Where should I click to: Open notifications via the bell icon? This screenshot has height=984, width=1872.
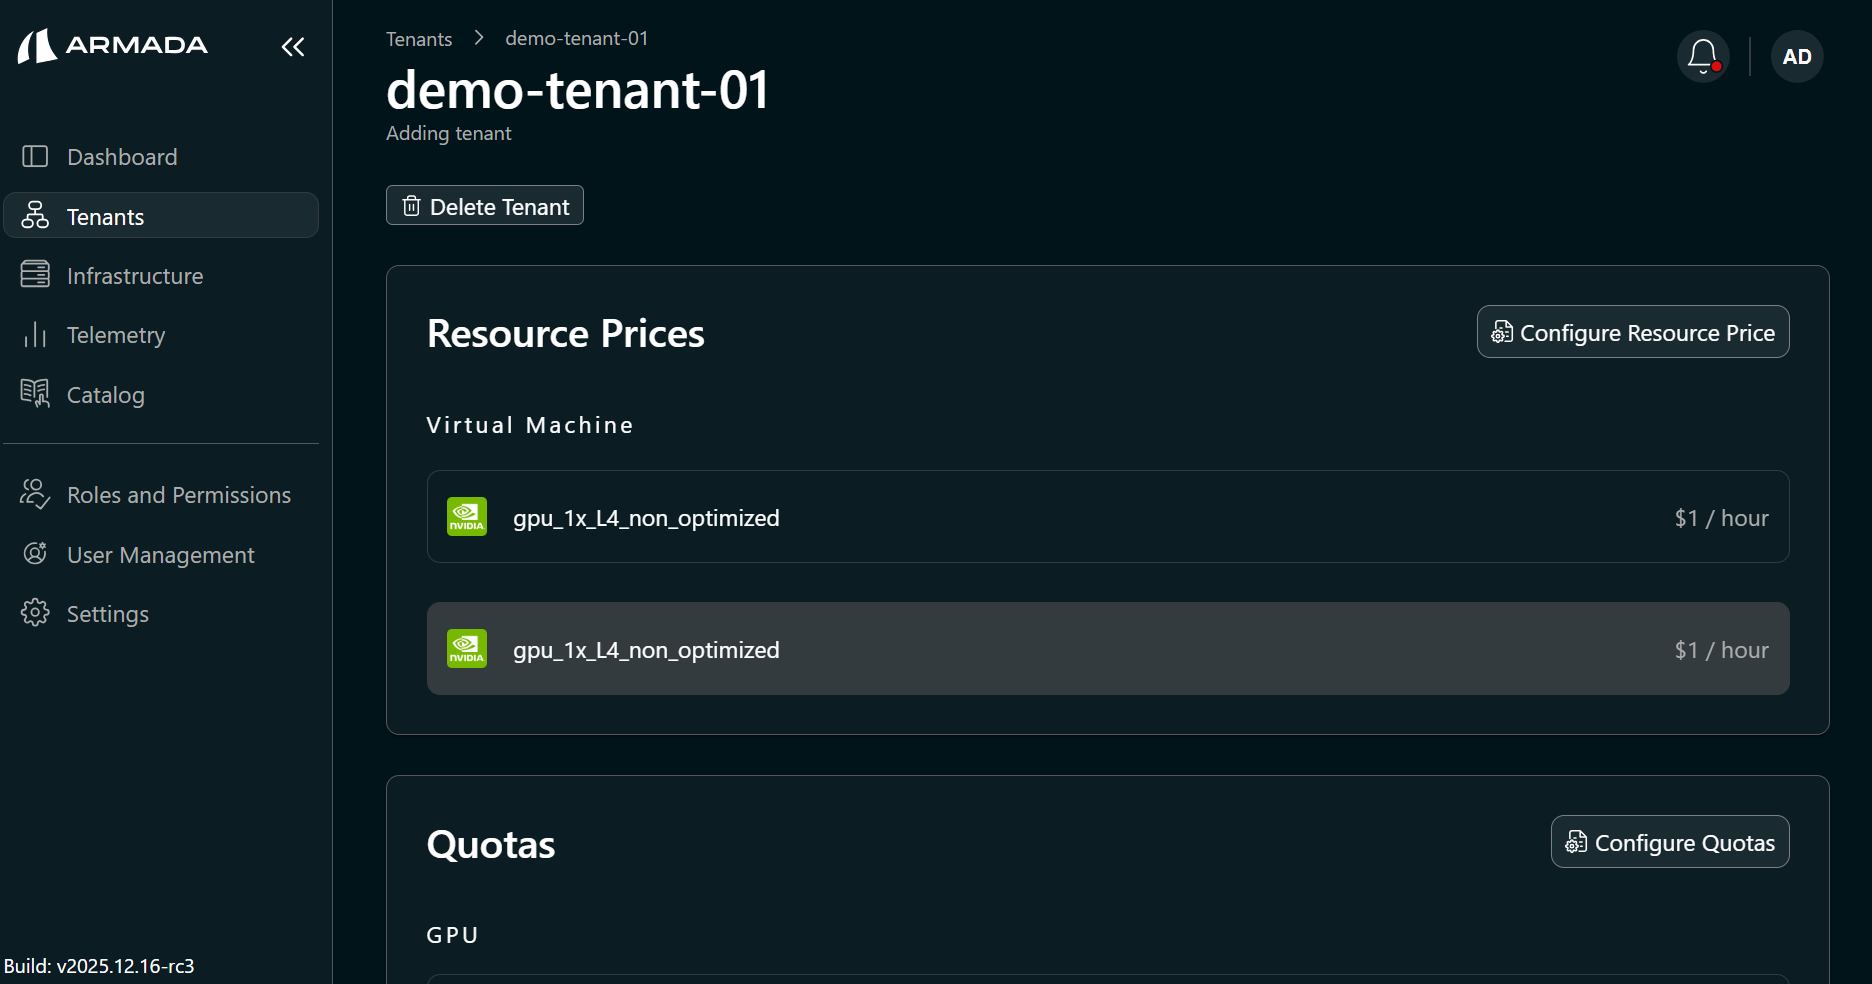pyautogui.click(x=1702, y=56)
